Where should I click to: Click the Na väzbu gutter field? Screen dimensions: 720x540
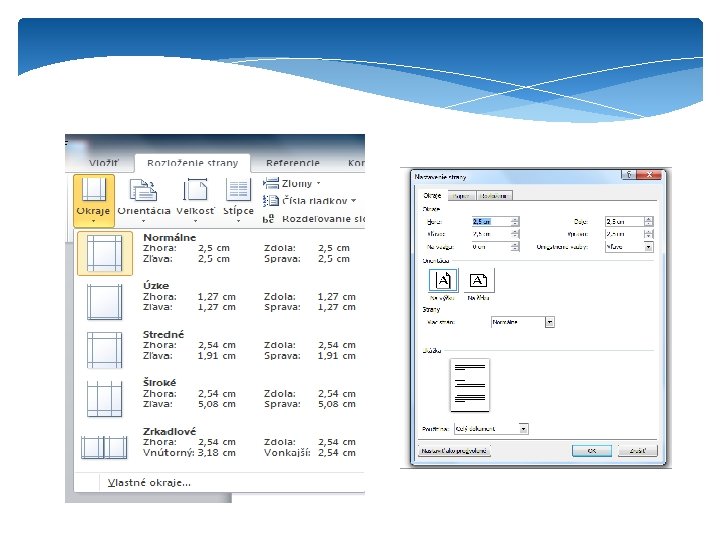(491, 247)
